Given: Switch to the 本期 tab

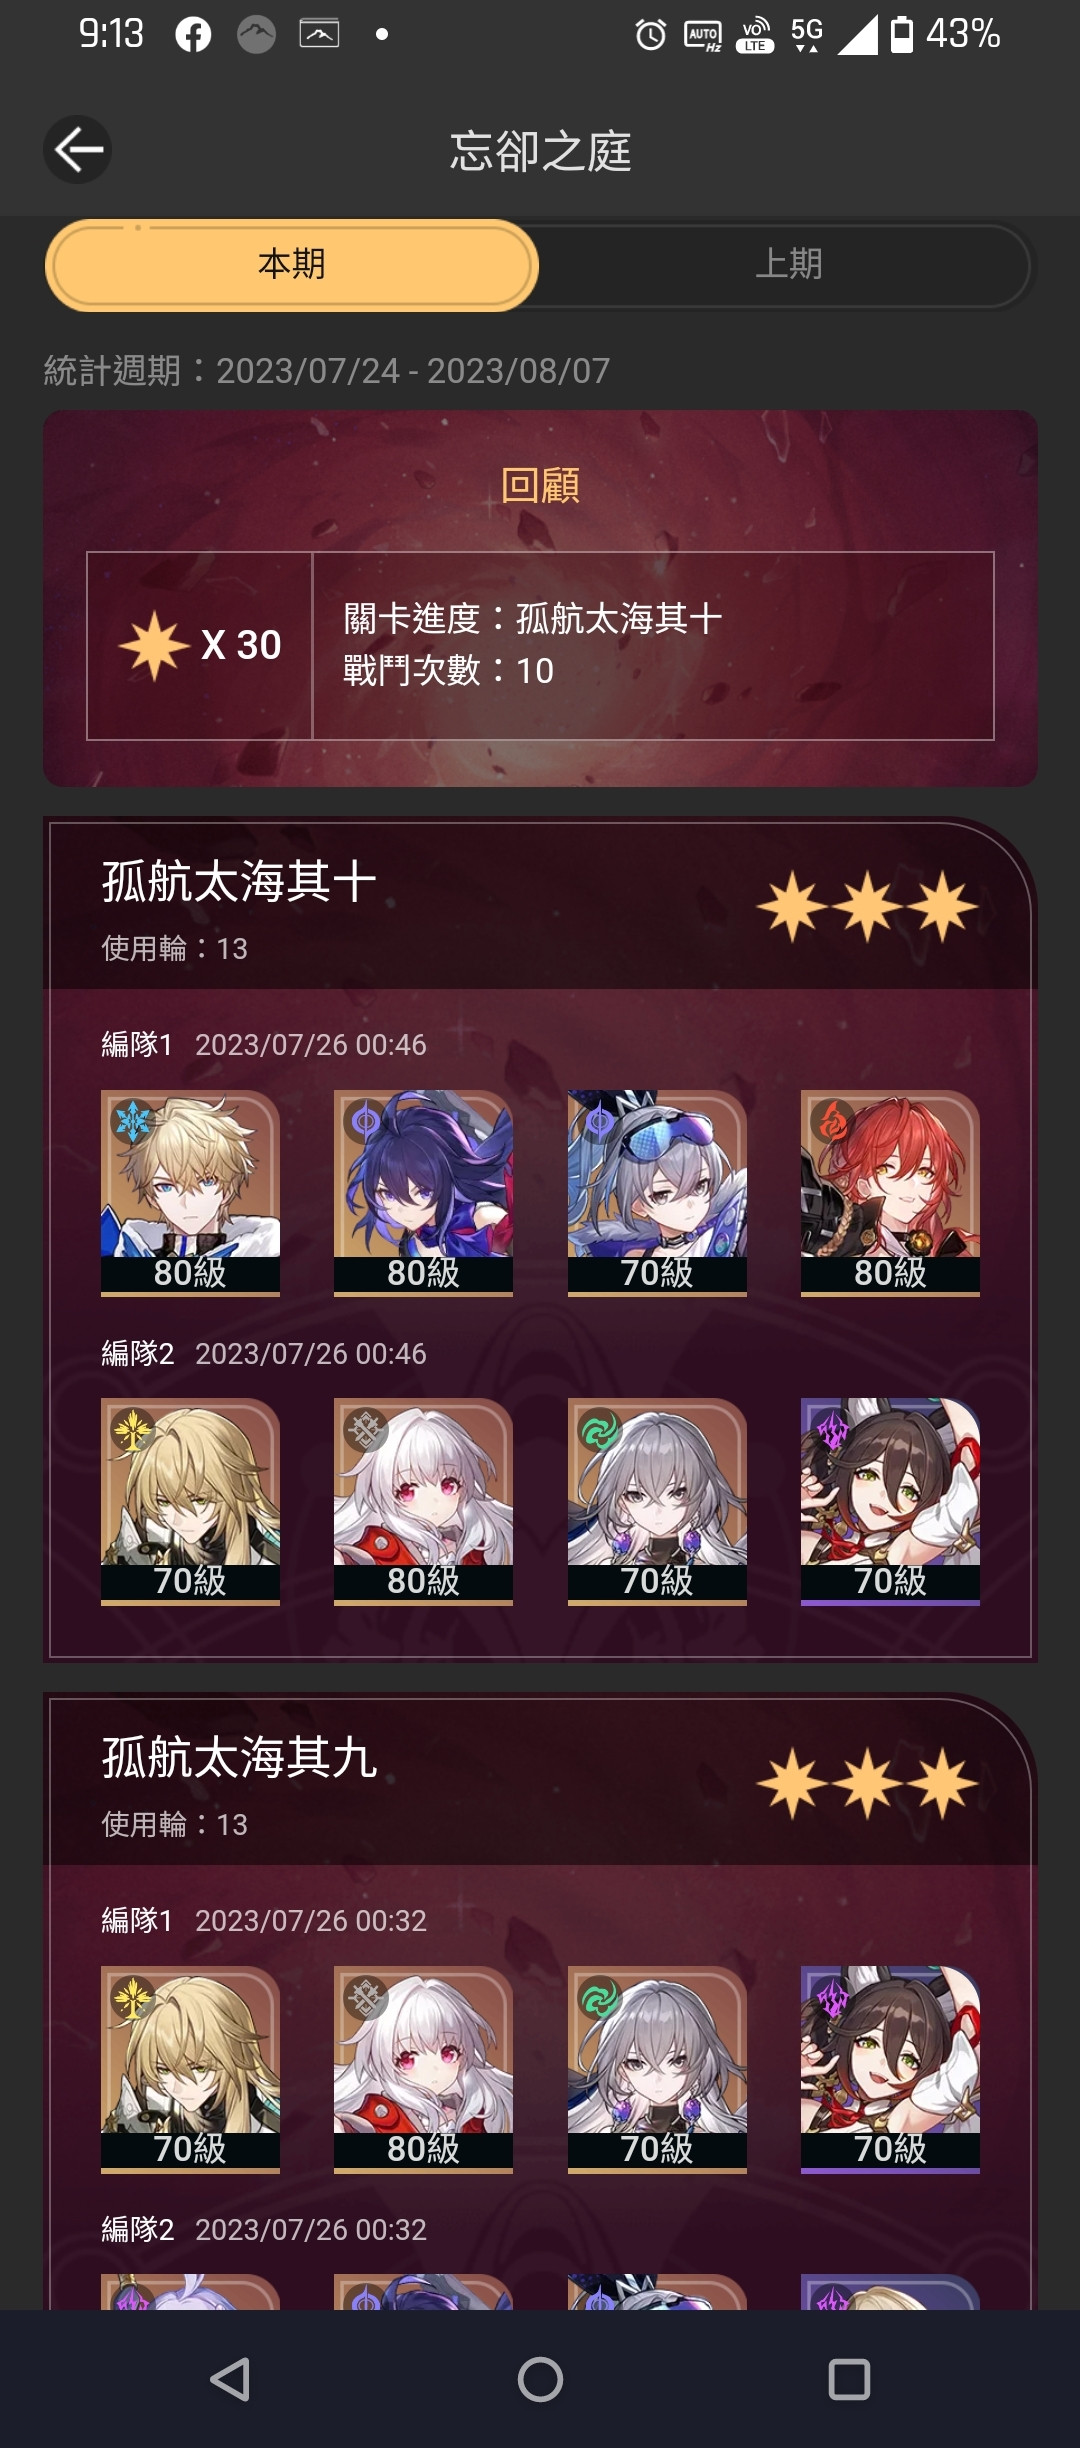Looking at the screenshot, I should (x=291, y=265).
